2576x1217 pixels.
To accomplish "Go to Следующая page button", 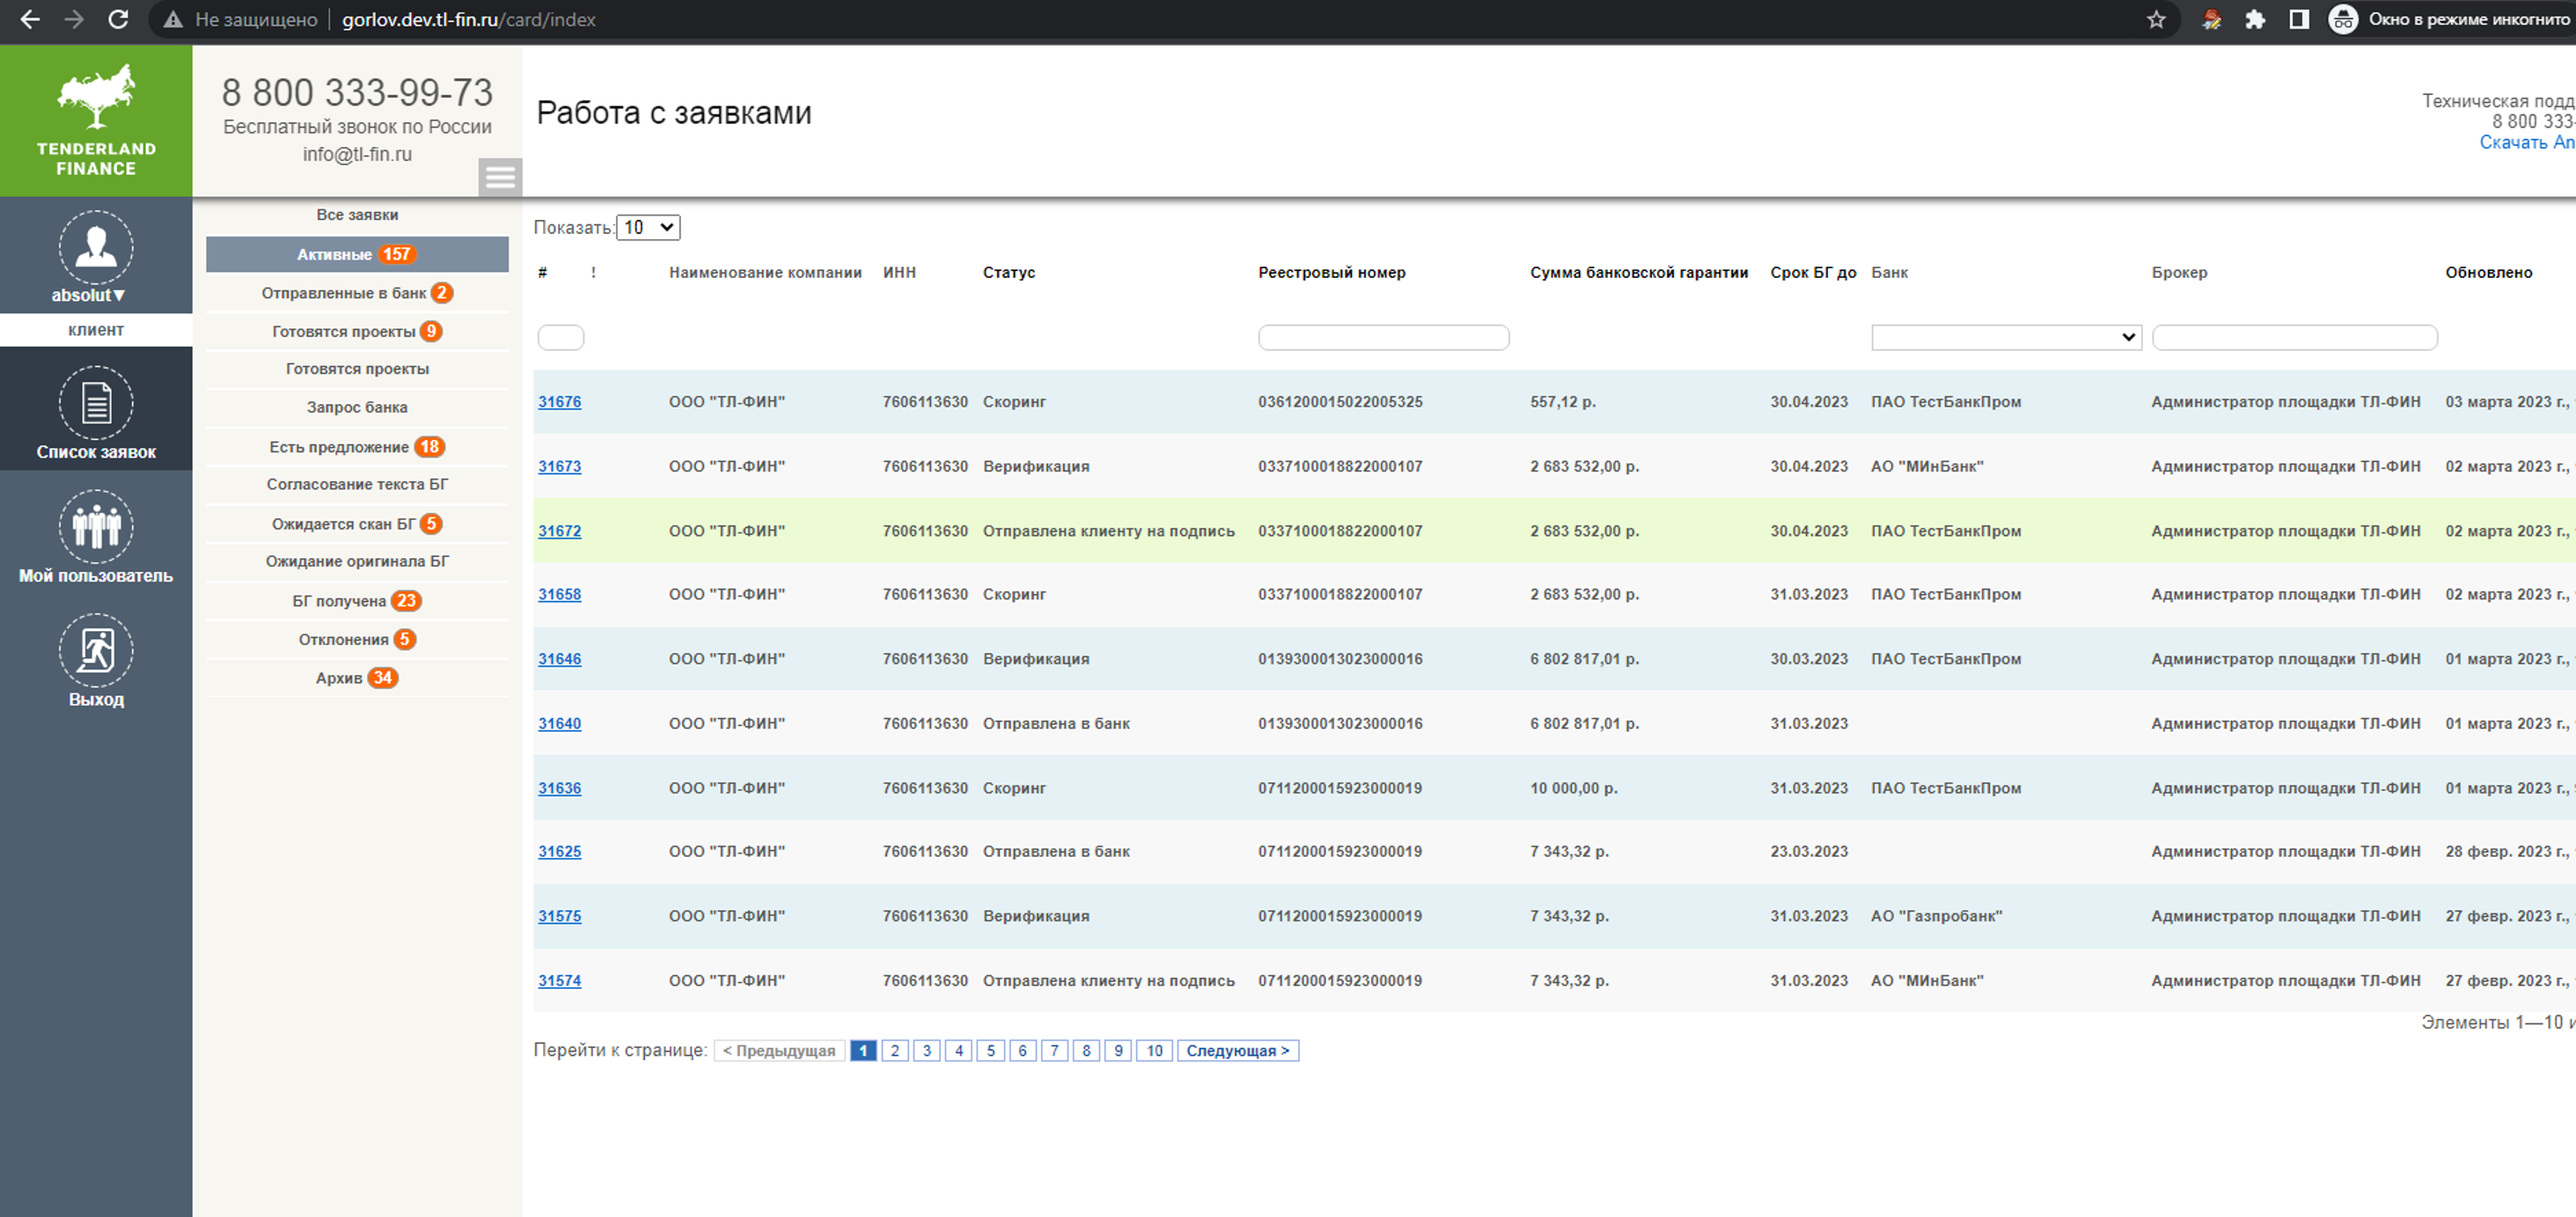I will point(1237,1051).
